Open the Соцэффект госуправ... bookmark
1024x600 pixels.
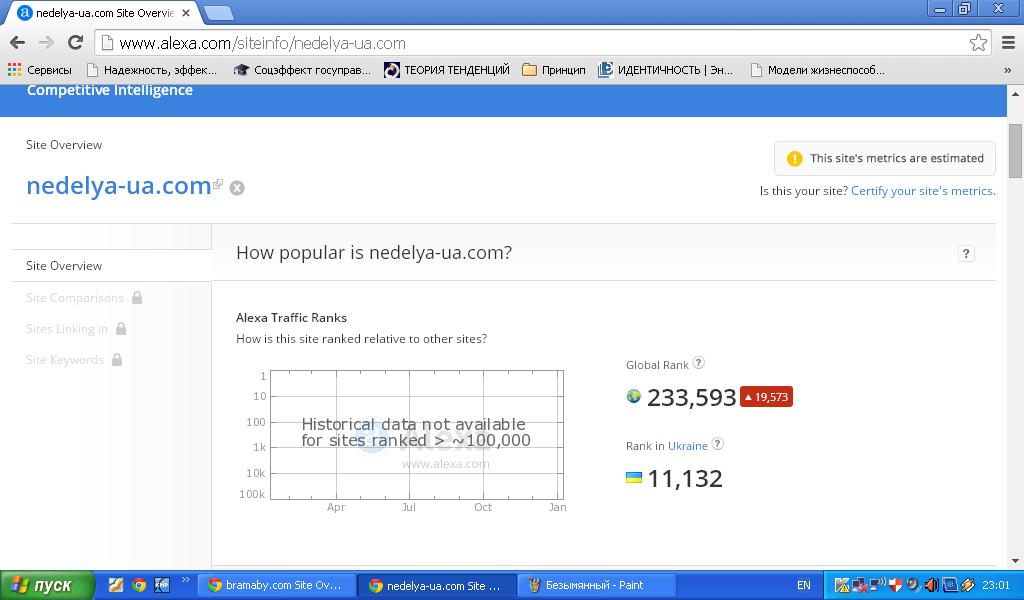(302, 70)
